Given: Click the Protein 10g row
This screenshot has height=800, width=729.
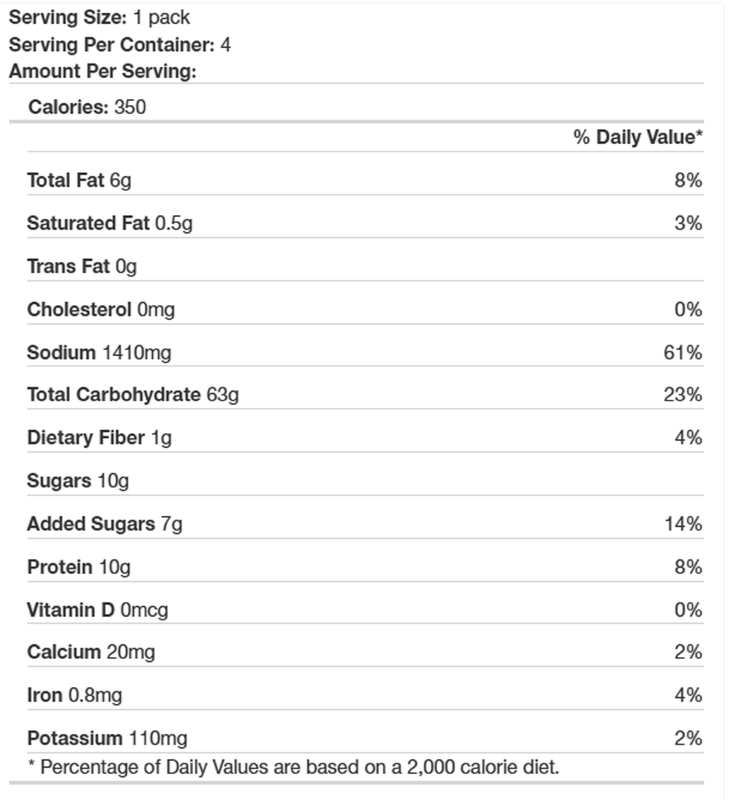Looking at the screenshot, I should 365,567.
